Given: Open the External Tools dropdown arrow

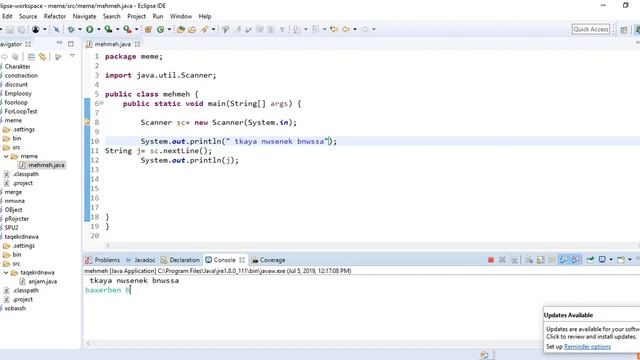Looking at the screenshot, I should [x=136, y=29].
